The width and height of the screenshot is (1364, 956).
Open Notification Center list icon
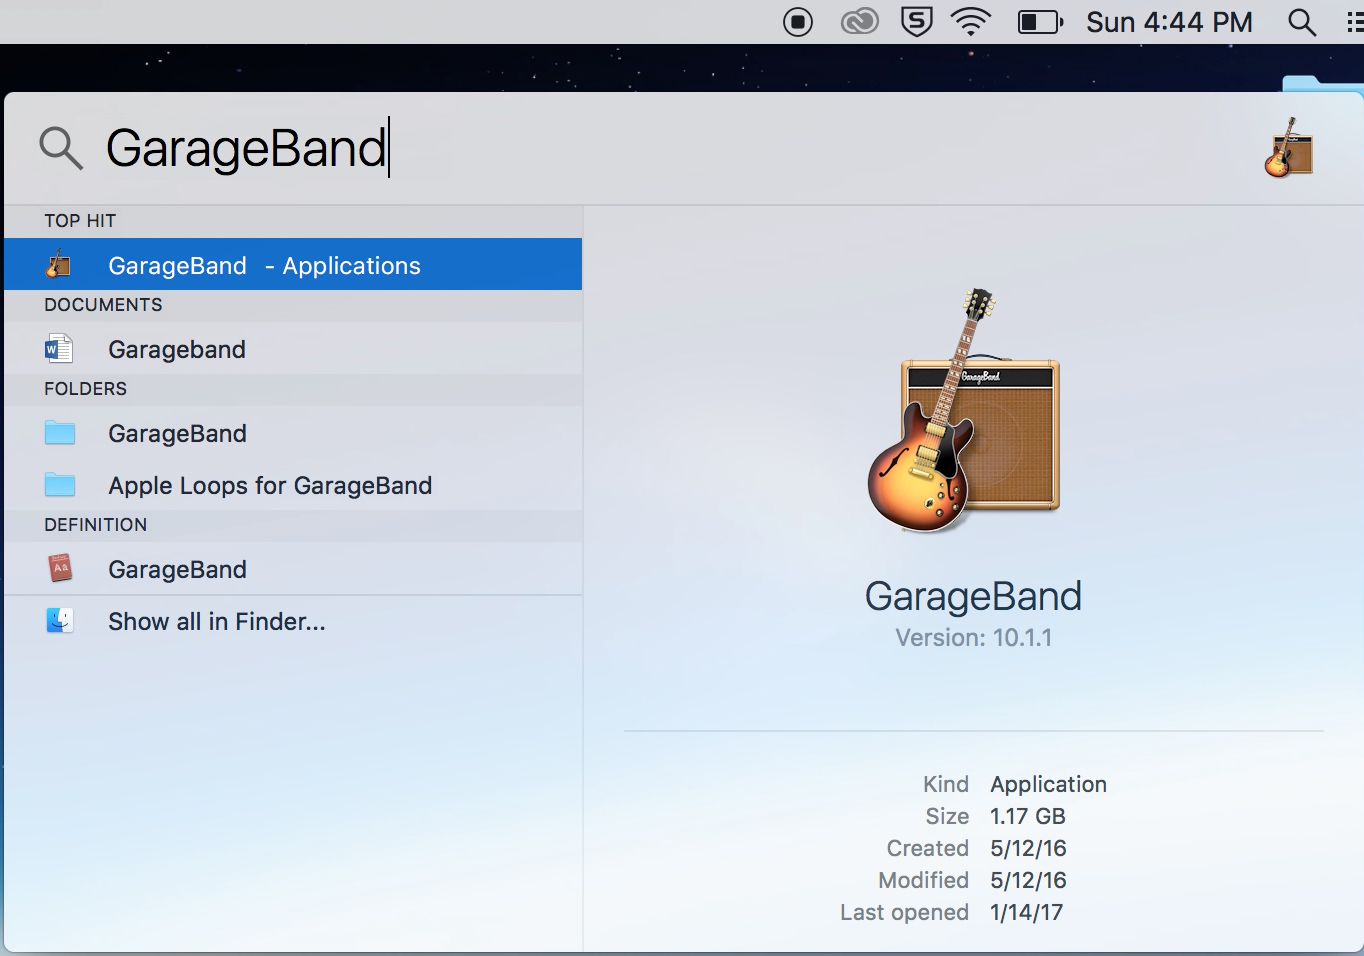click(x=1354, y=22)
